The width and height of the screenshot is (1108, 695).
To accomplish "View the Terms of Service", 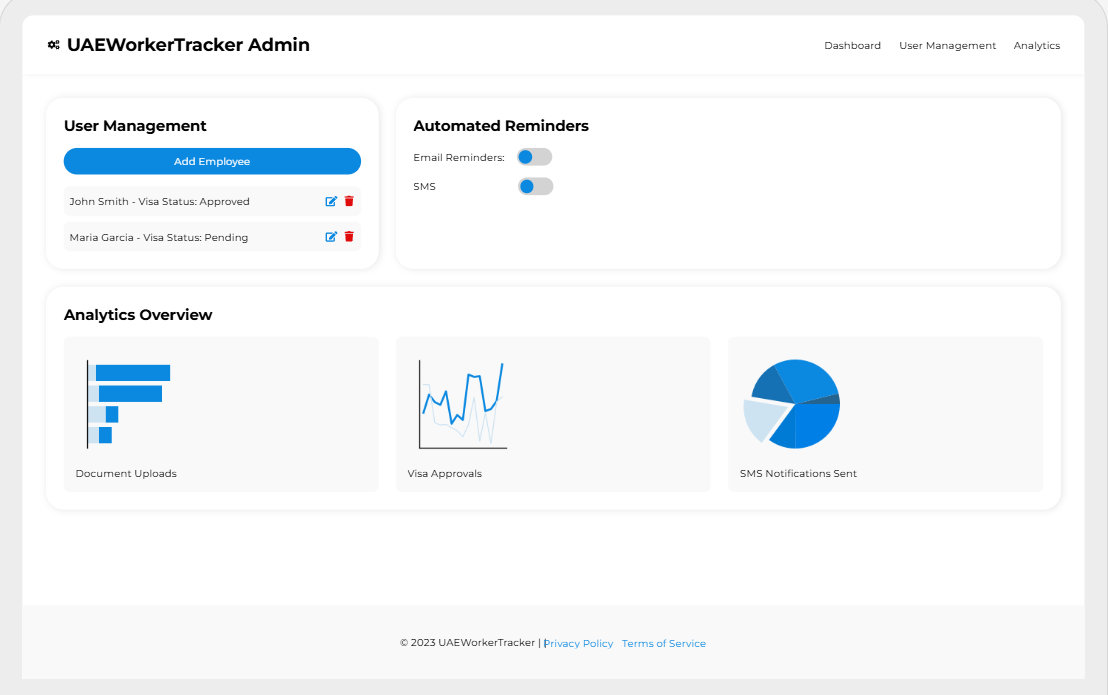I will [x=663, y=643].
